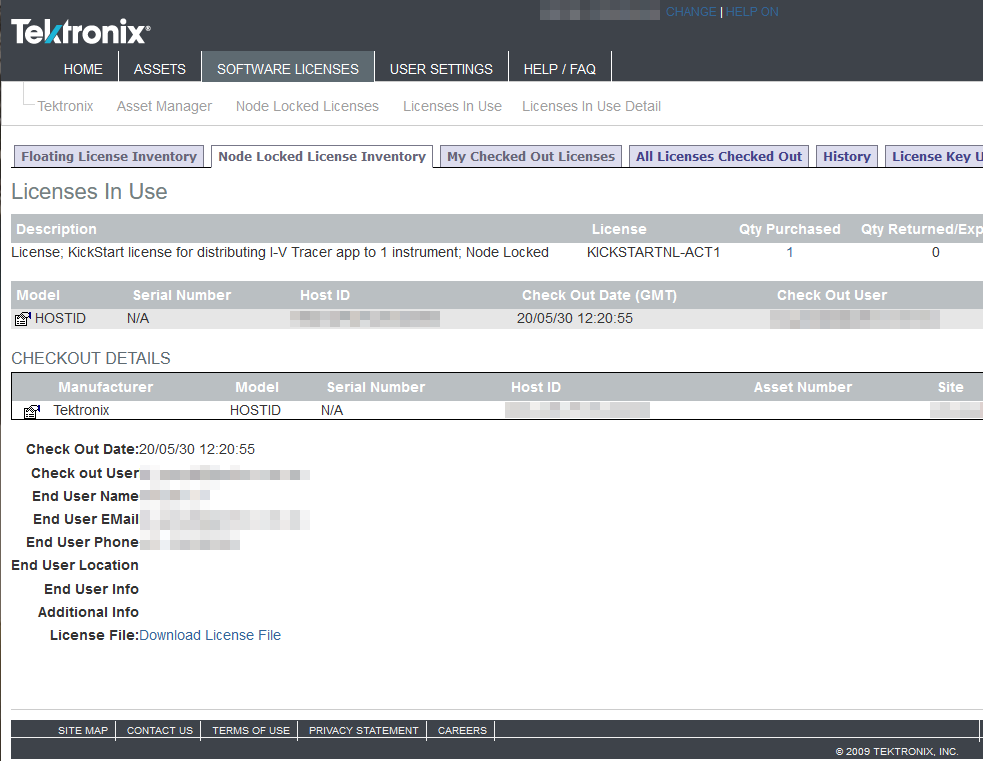The height and width of the screenshot is (761, 983).
Task: Click the Tektronix logo
Action: pyautogui.click(x=80, y=31)
